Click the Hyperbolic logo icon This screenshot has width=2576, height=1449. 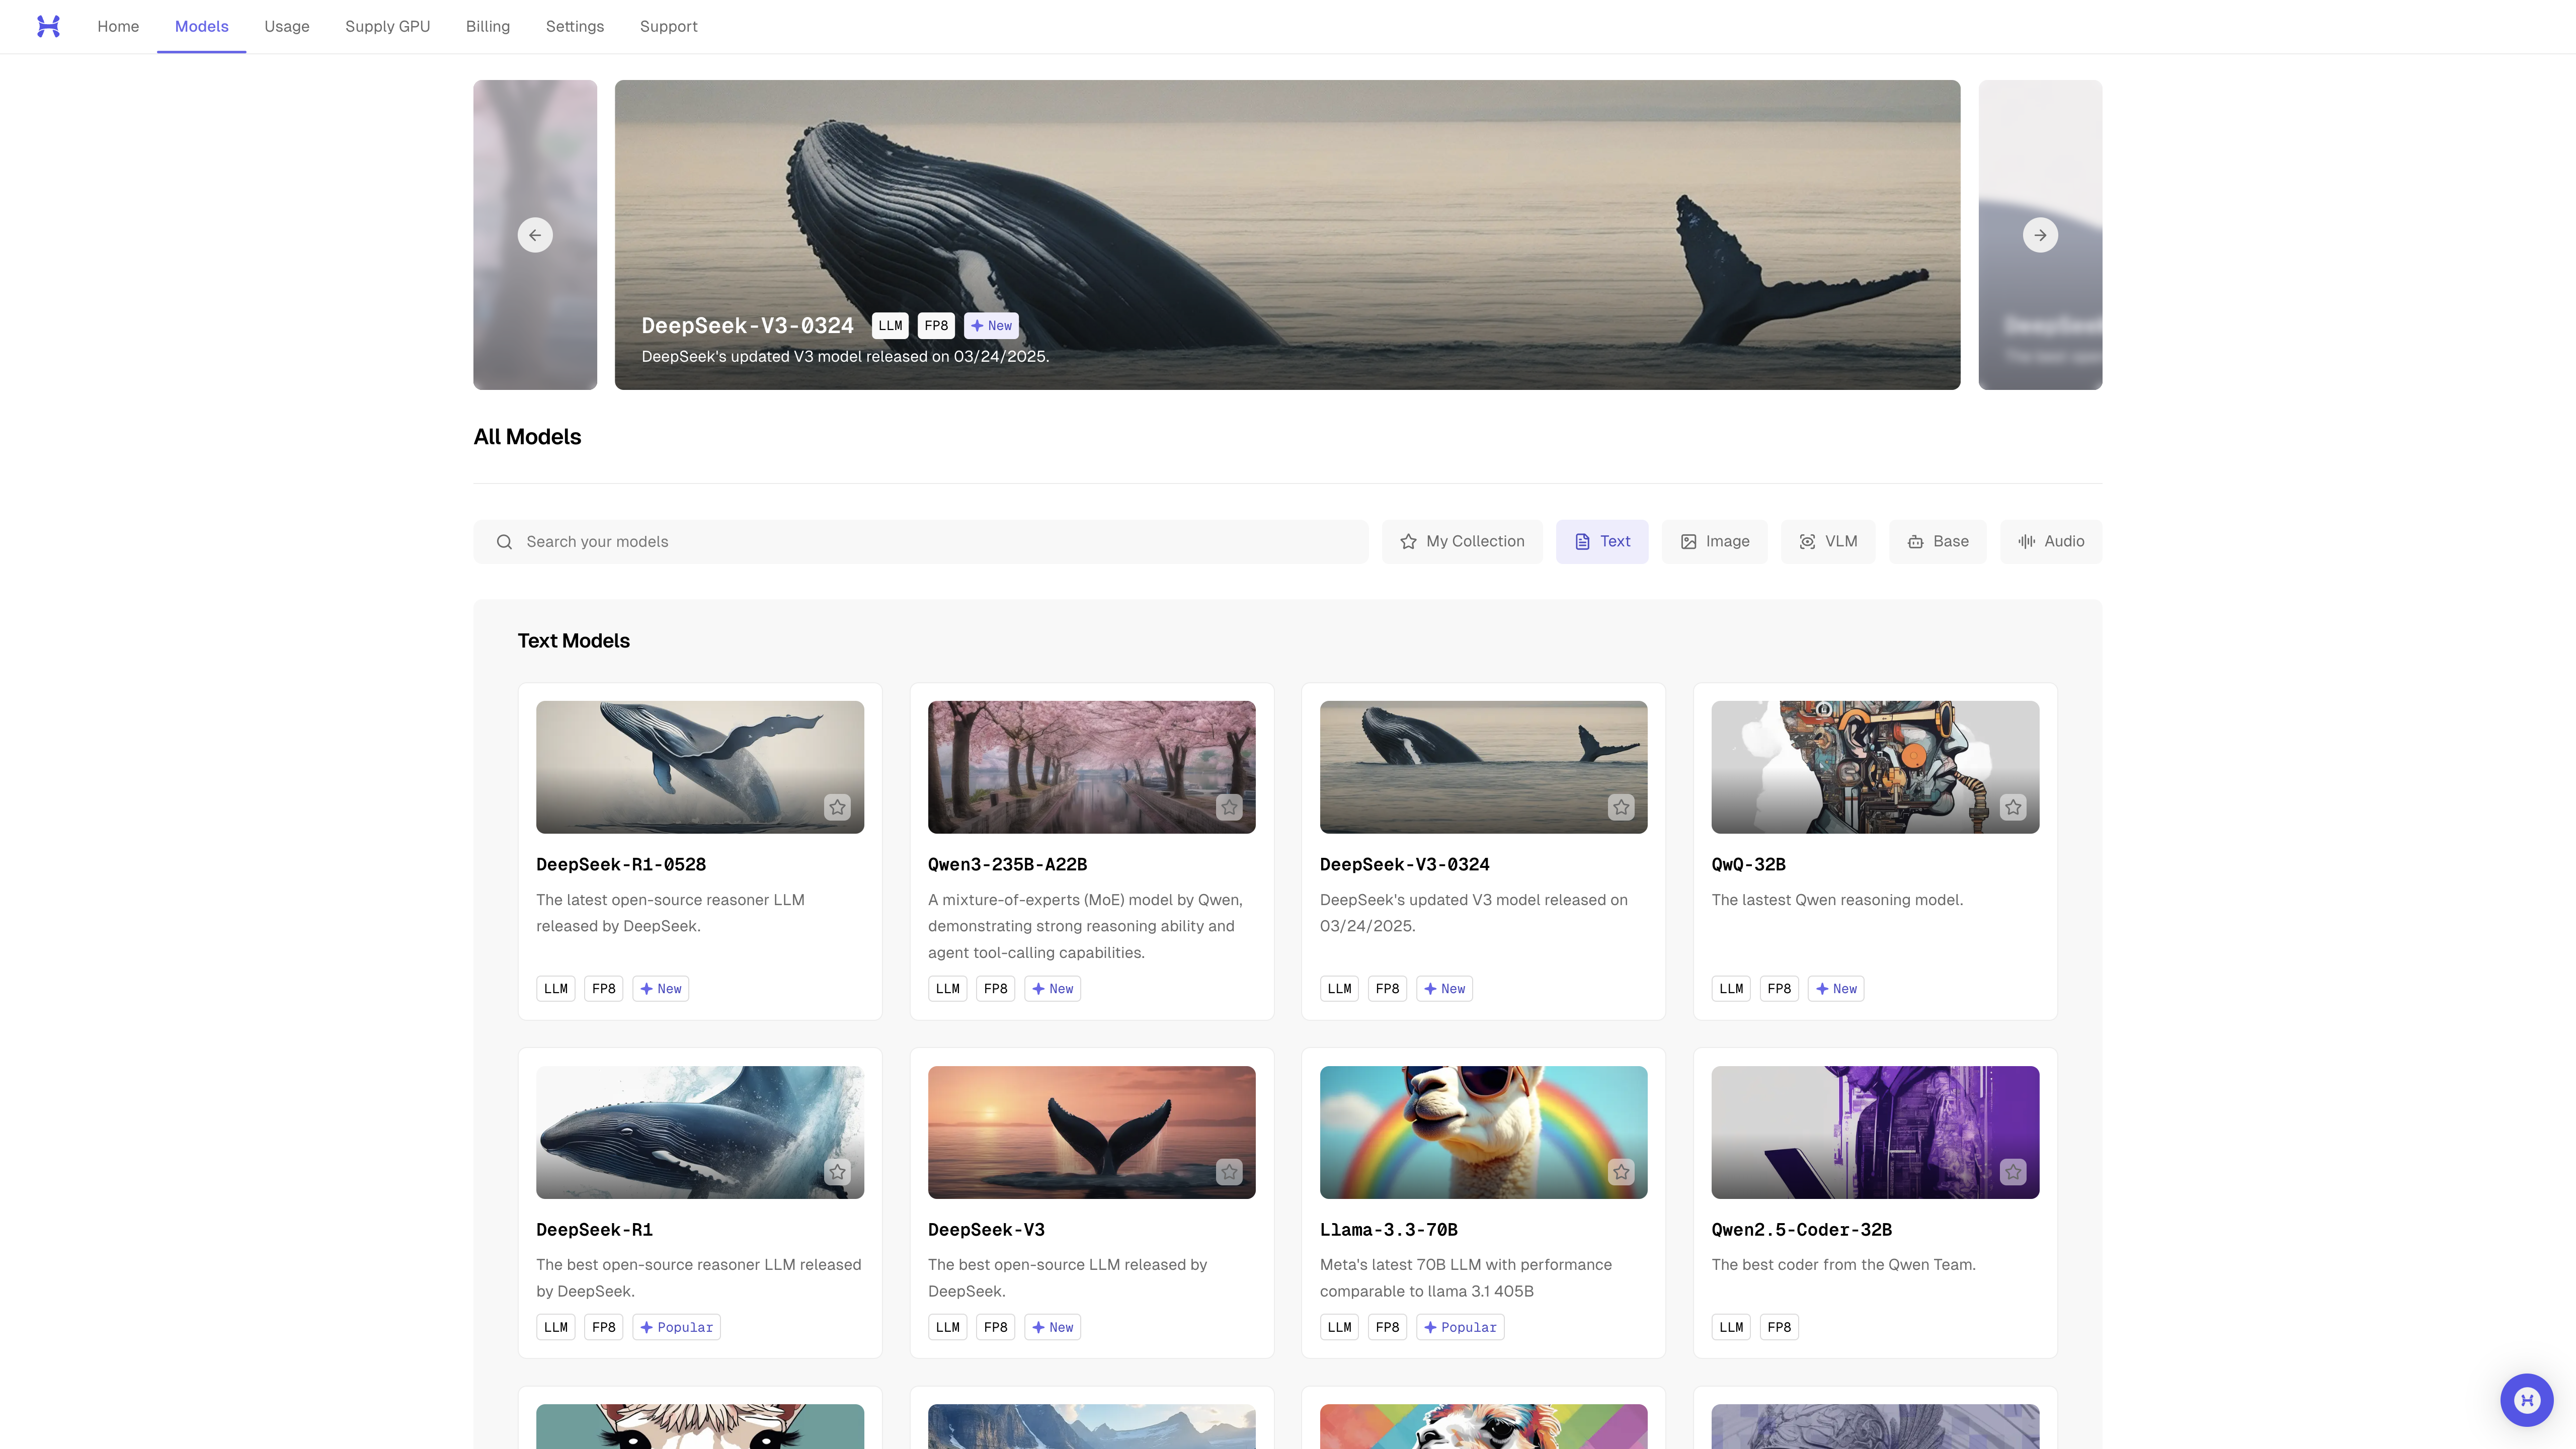[48, 26]
